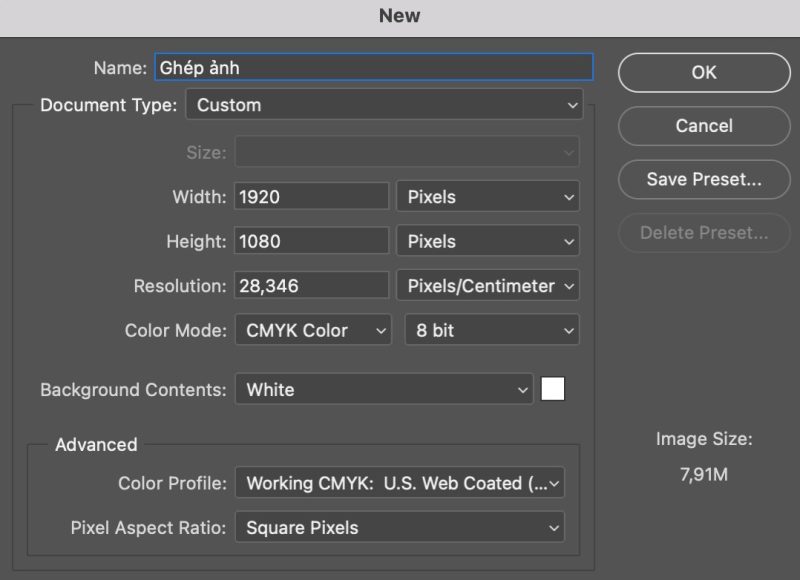800x580 pixels.
Task: Click the Name field containing Ghép ảnh
Action: click(373, 67)
